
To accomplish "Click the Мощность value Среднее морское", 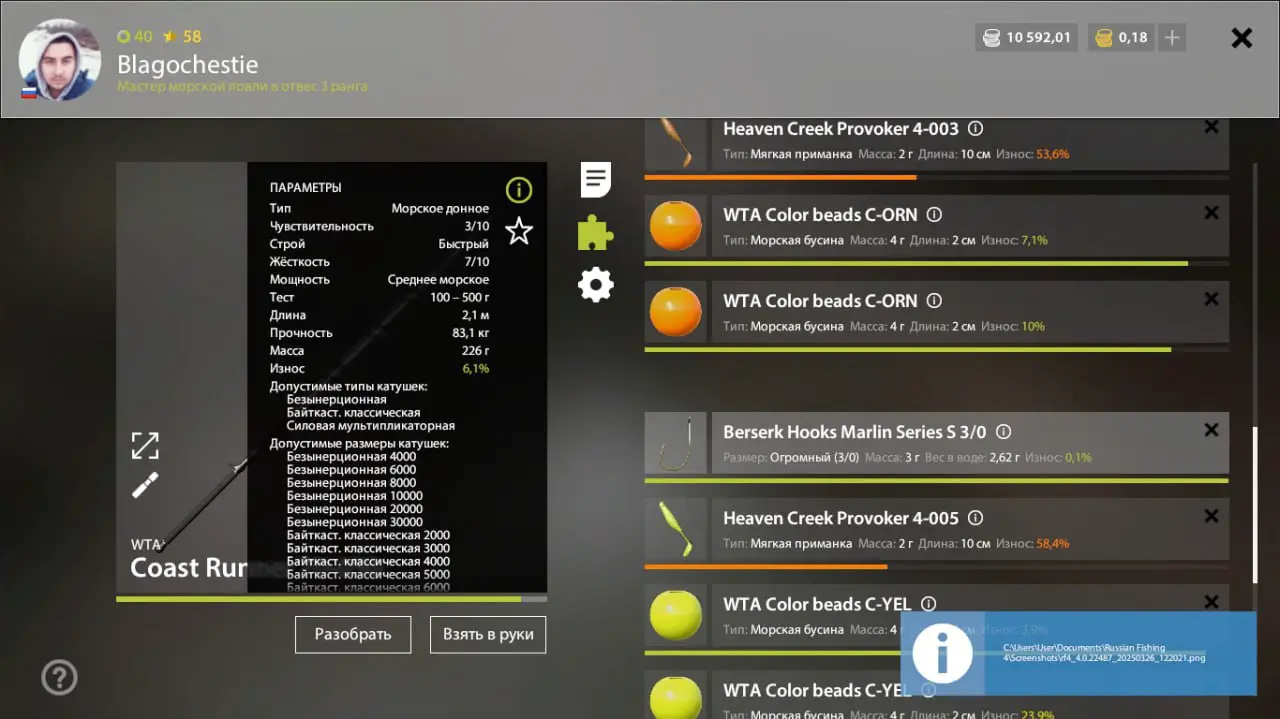I will pos(438,280).
